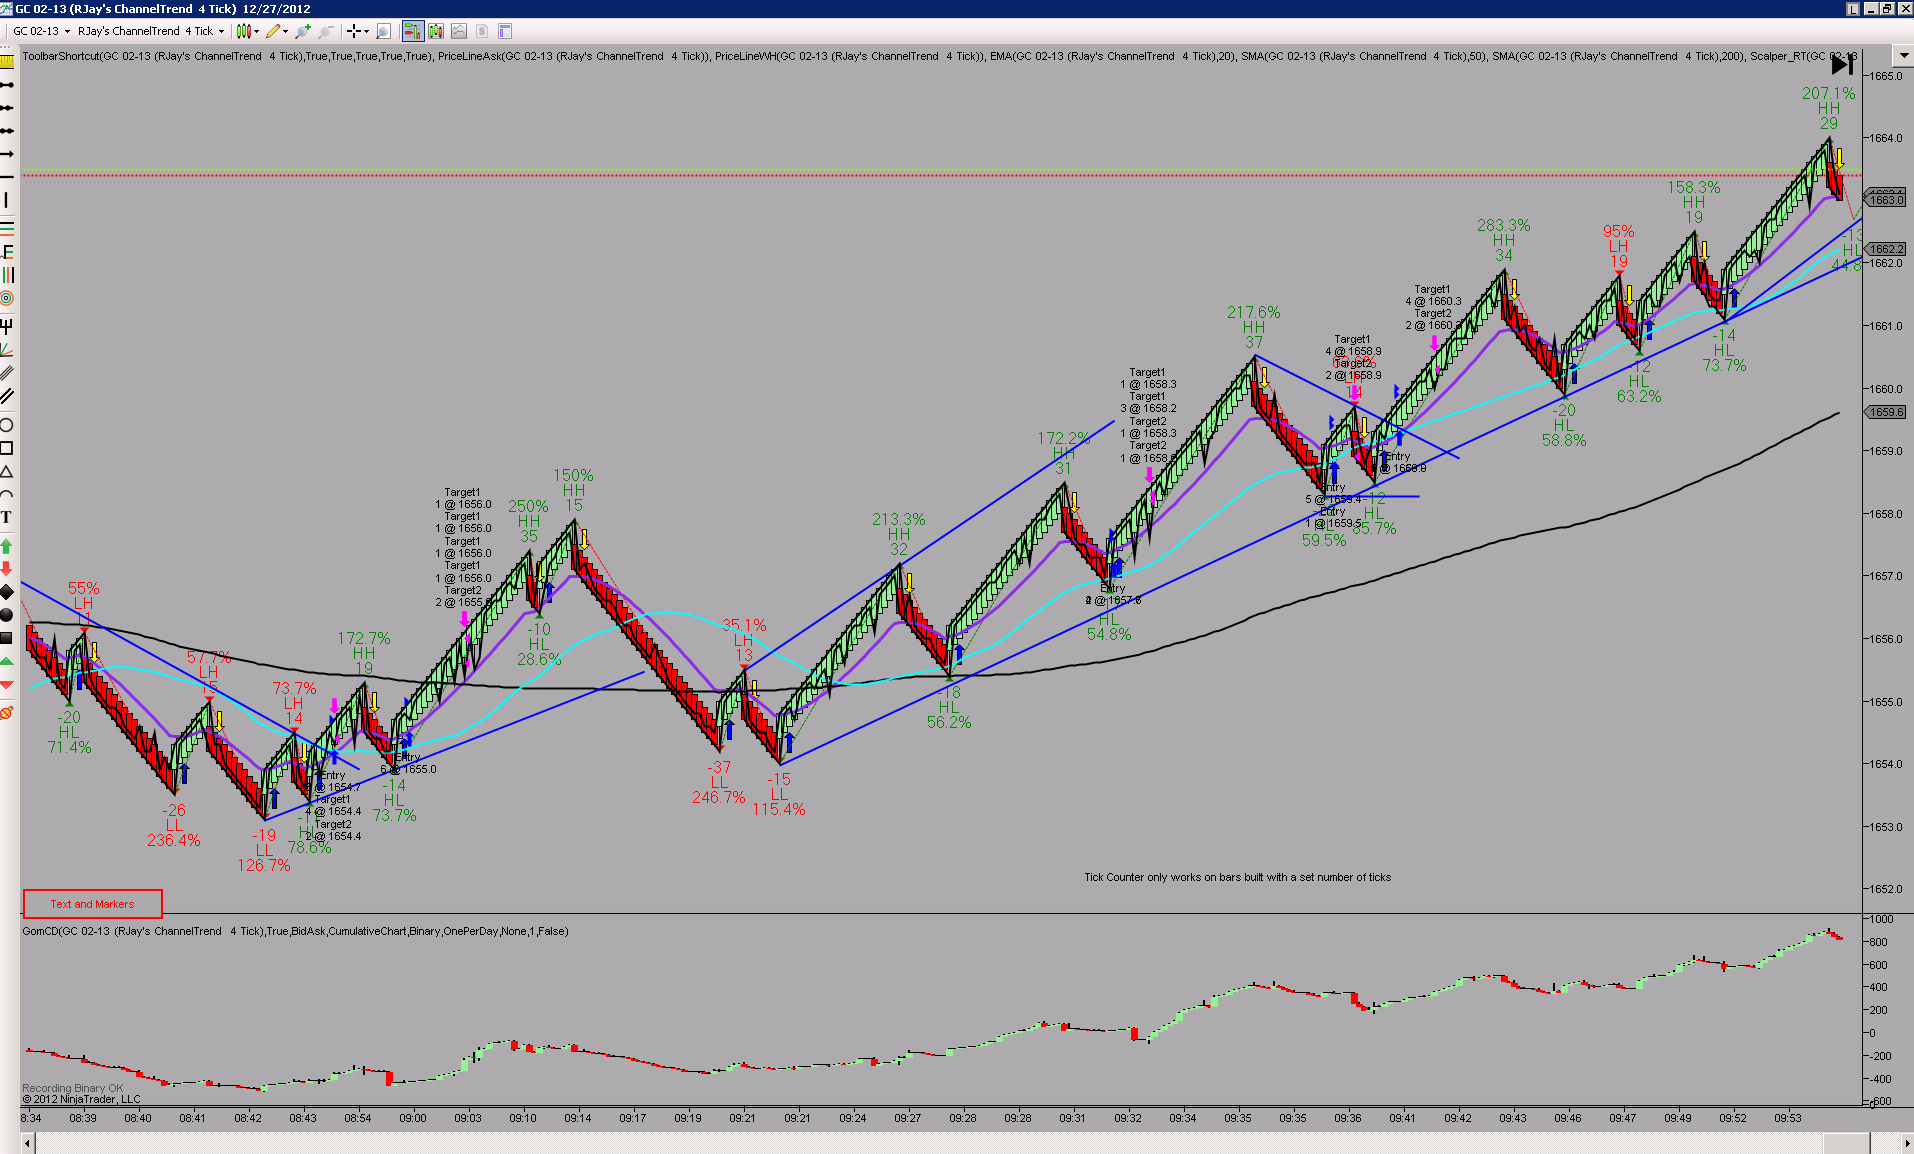Select the Text annotation tool
This screenshot has height=1154, width=1914.
pos(7,517)
